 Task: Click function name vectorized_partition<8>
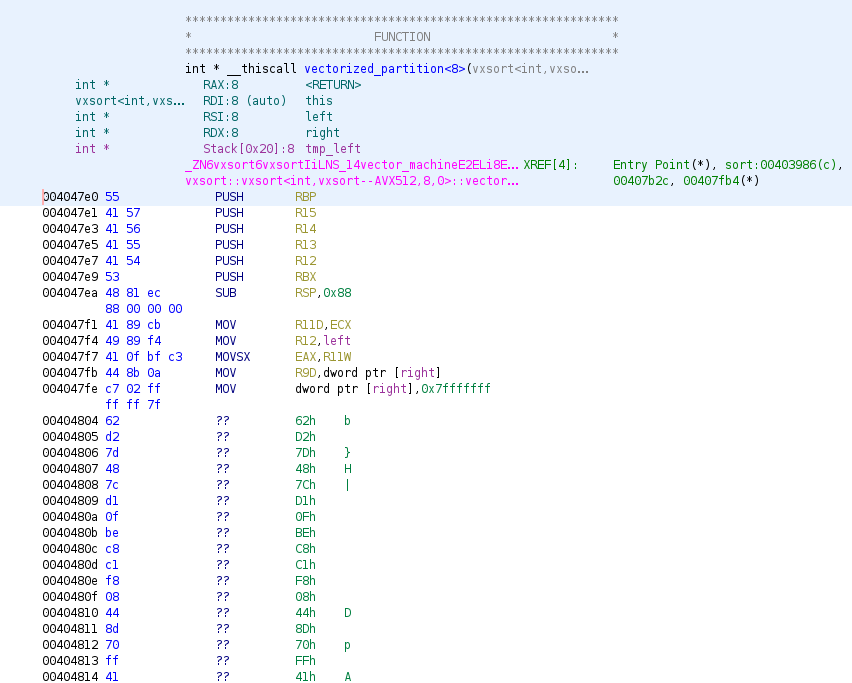pos(385,69)
